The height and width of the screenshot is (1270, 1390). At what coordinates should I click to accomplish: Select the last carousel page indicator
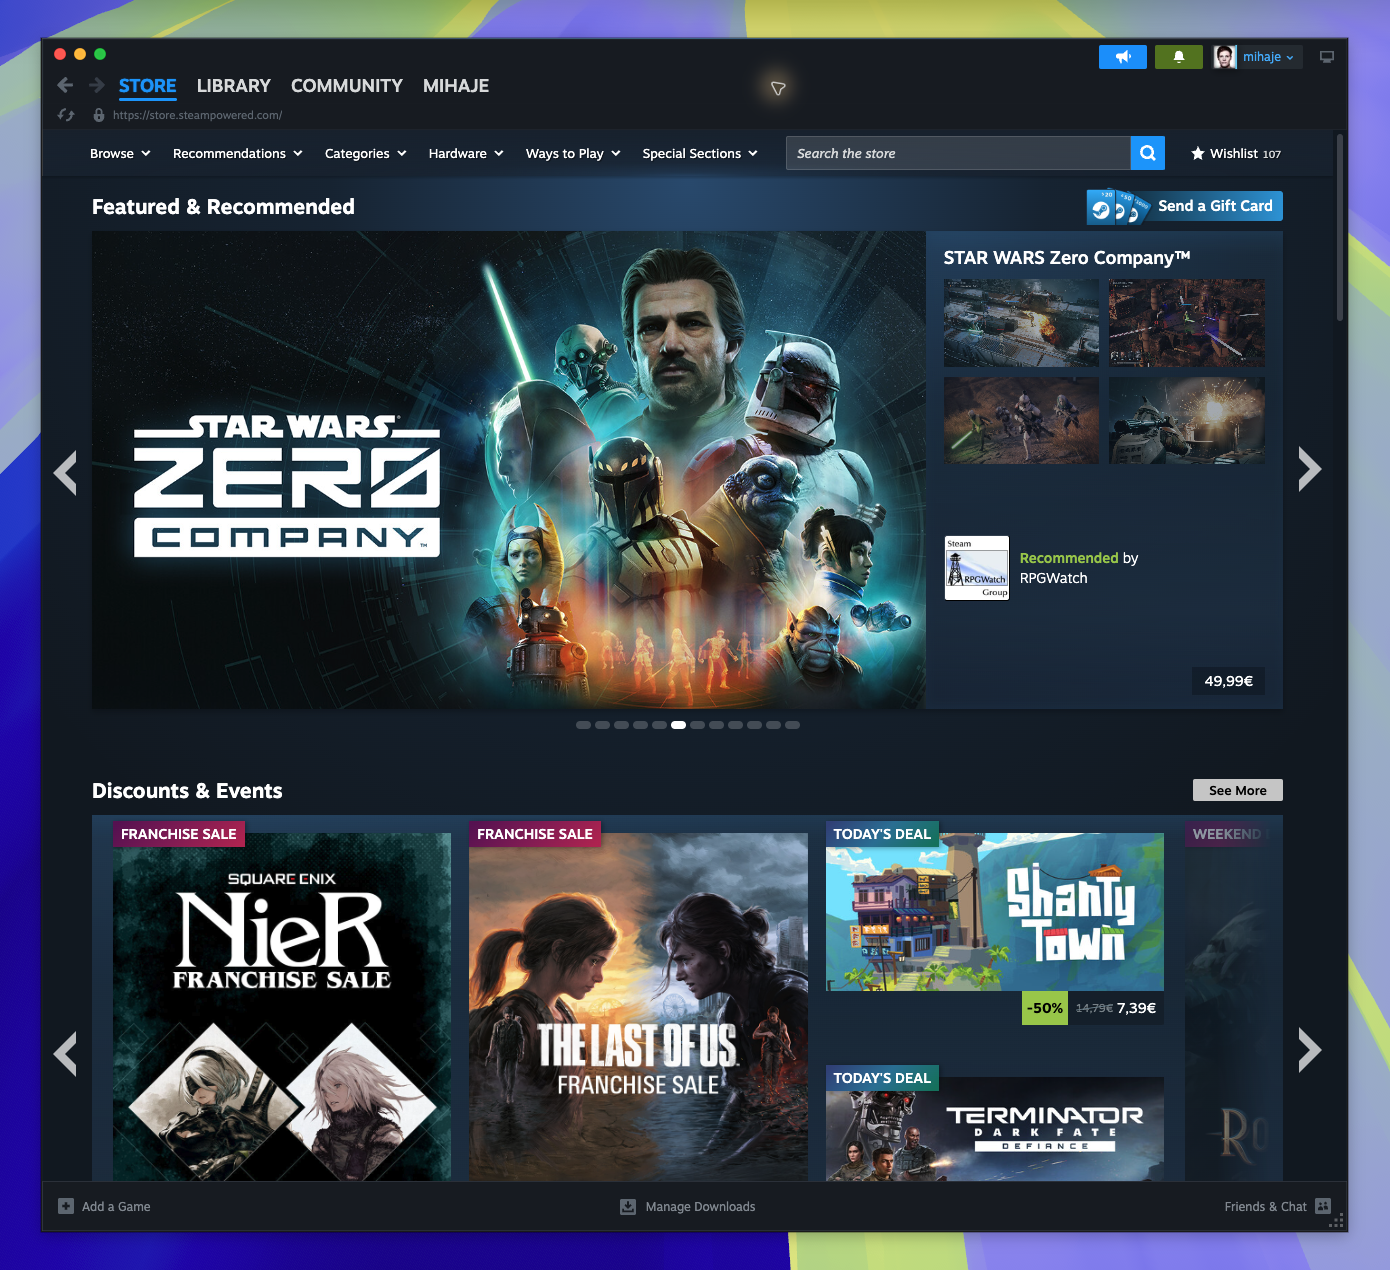793,725
